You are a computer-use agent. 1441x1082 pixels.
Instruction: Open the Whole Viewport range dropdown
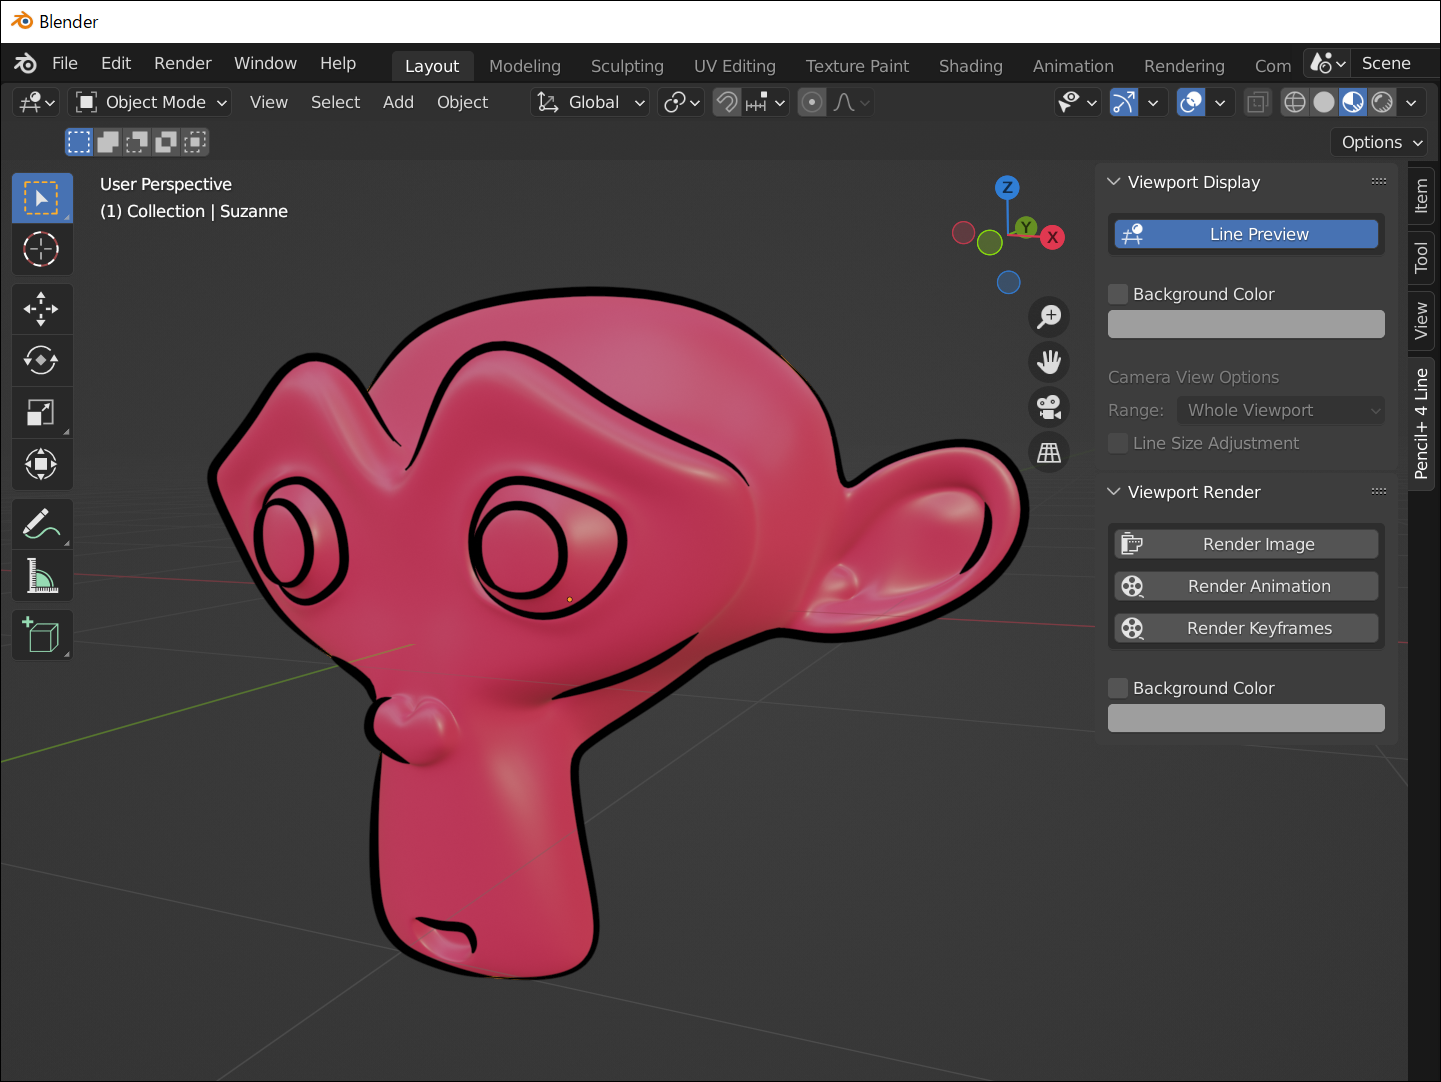pyautogui.click(x=1280, y=410)
